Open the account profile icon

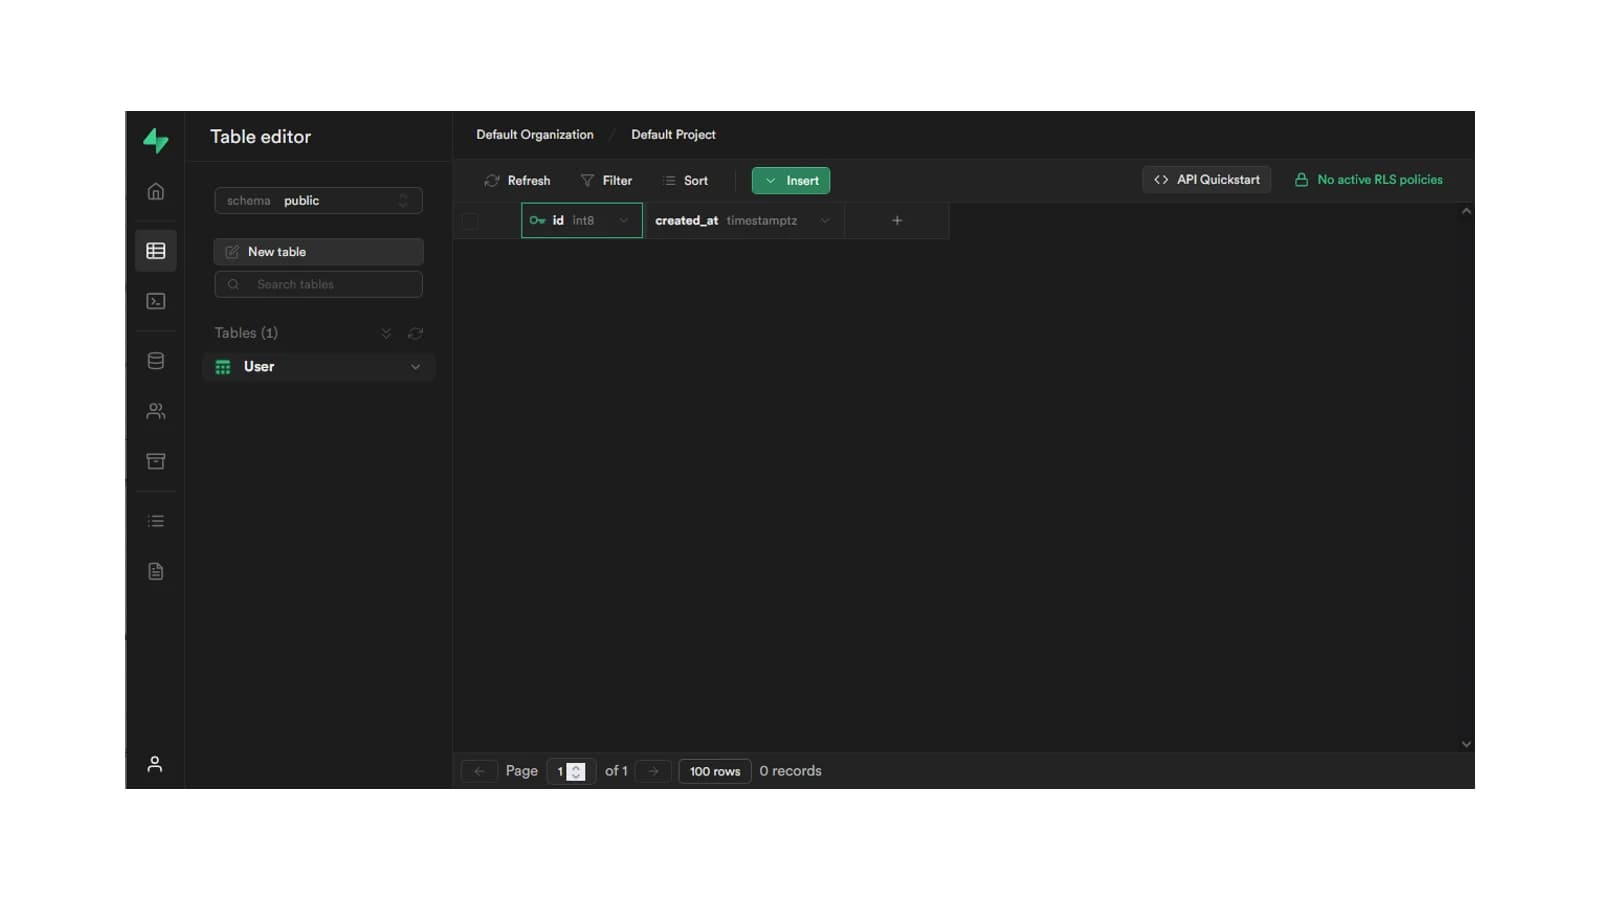(x=155, y=764)
